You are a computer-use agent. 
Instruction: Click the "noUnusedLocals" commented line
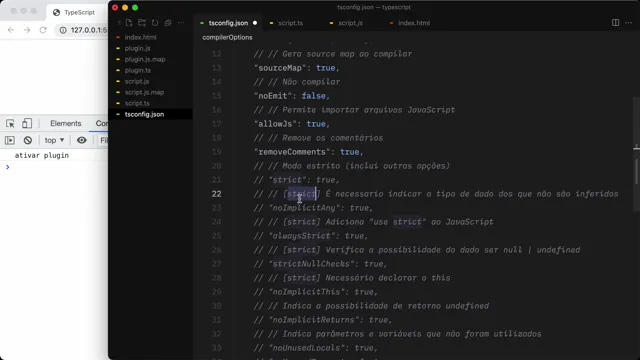tap(316, 348)
